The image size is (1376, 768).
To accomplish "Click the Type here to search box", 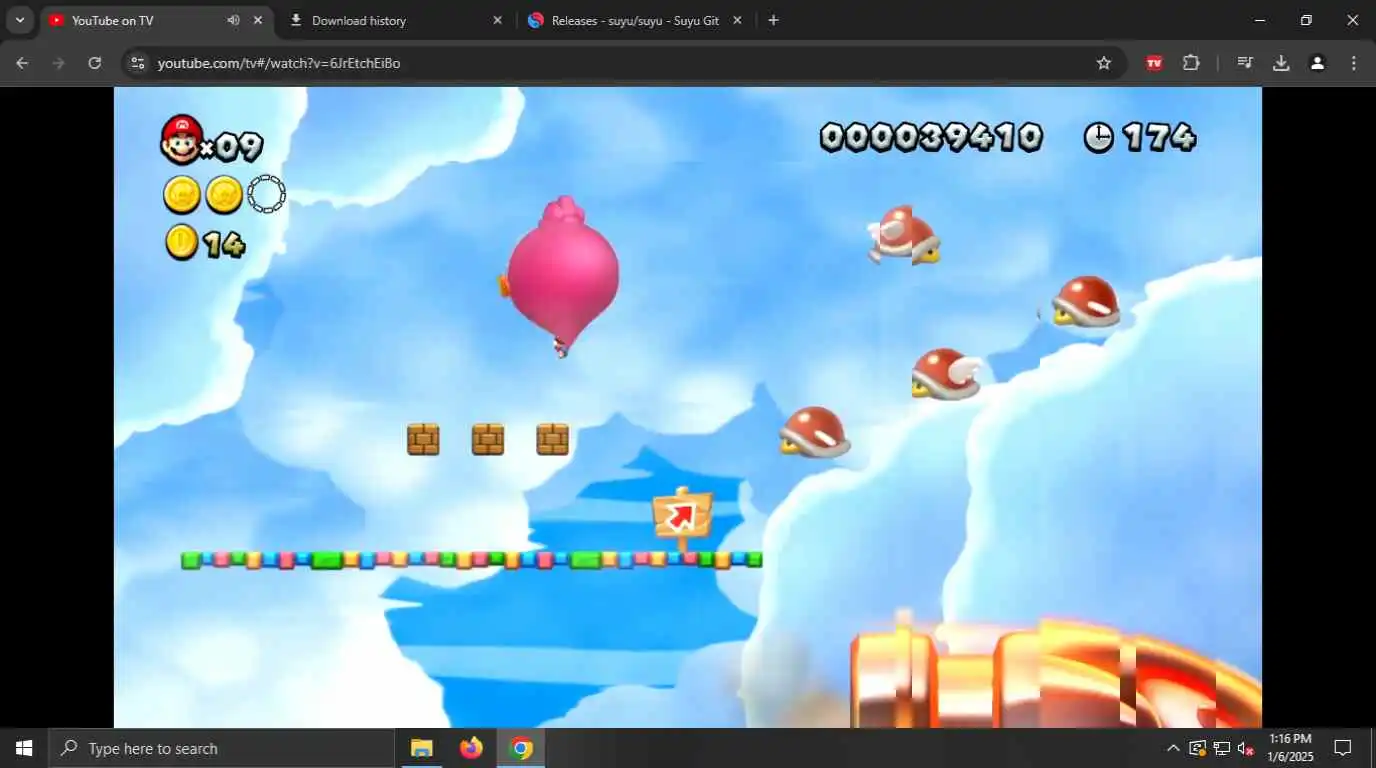I will coord(221,748).
